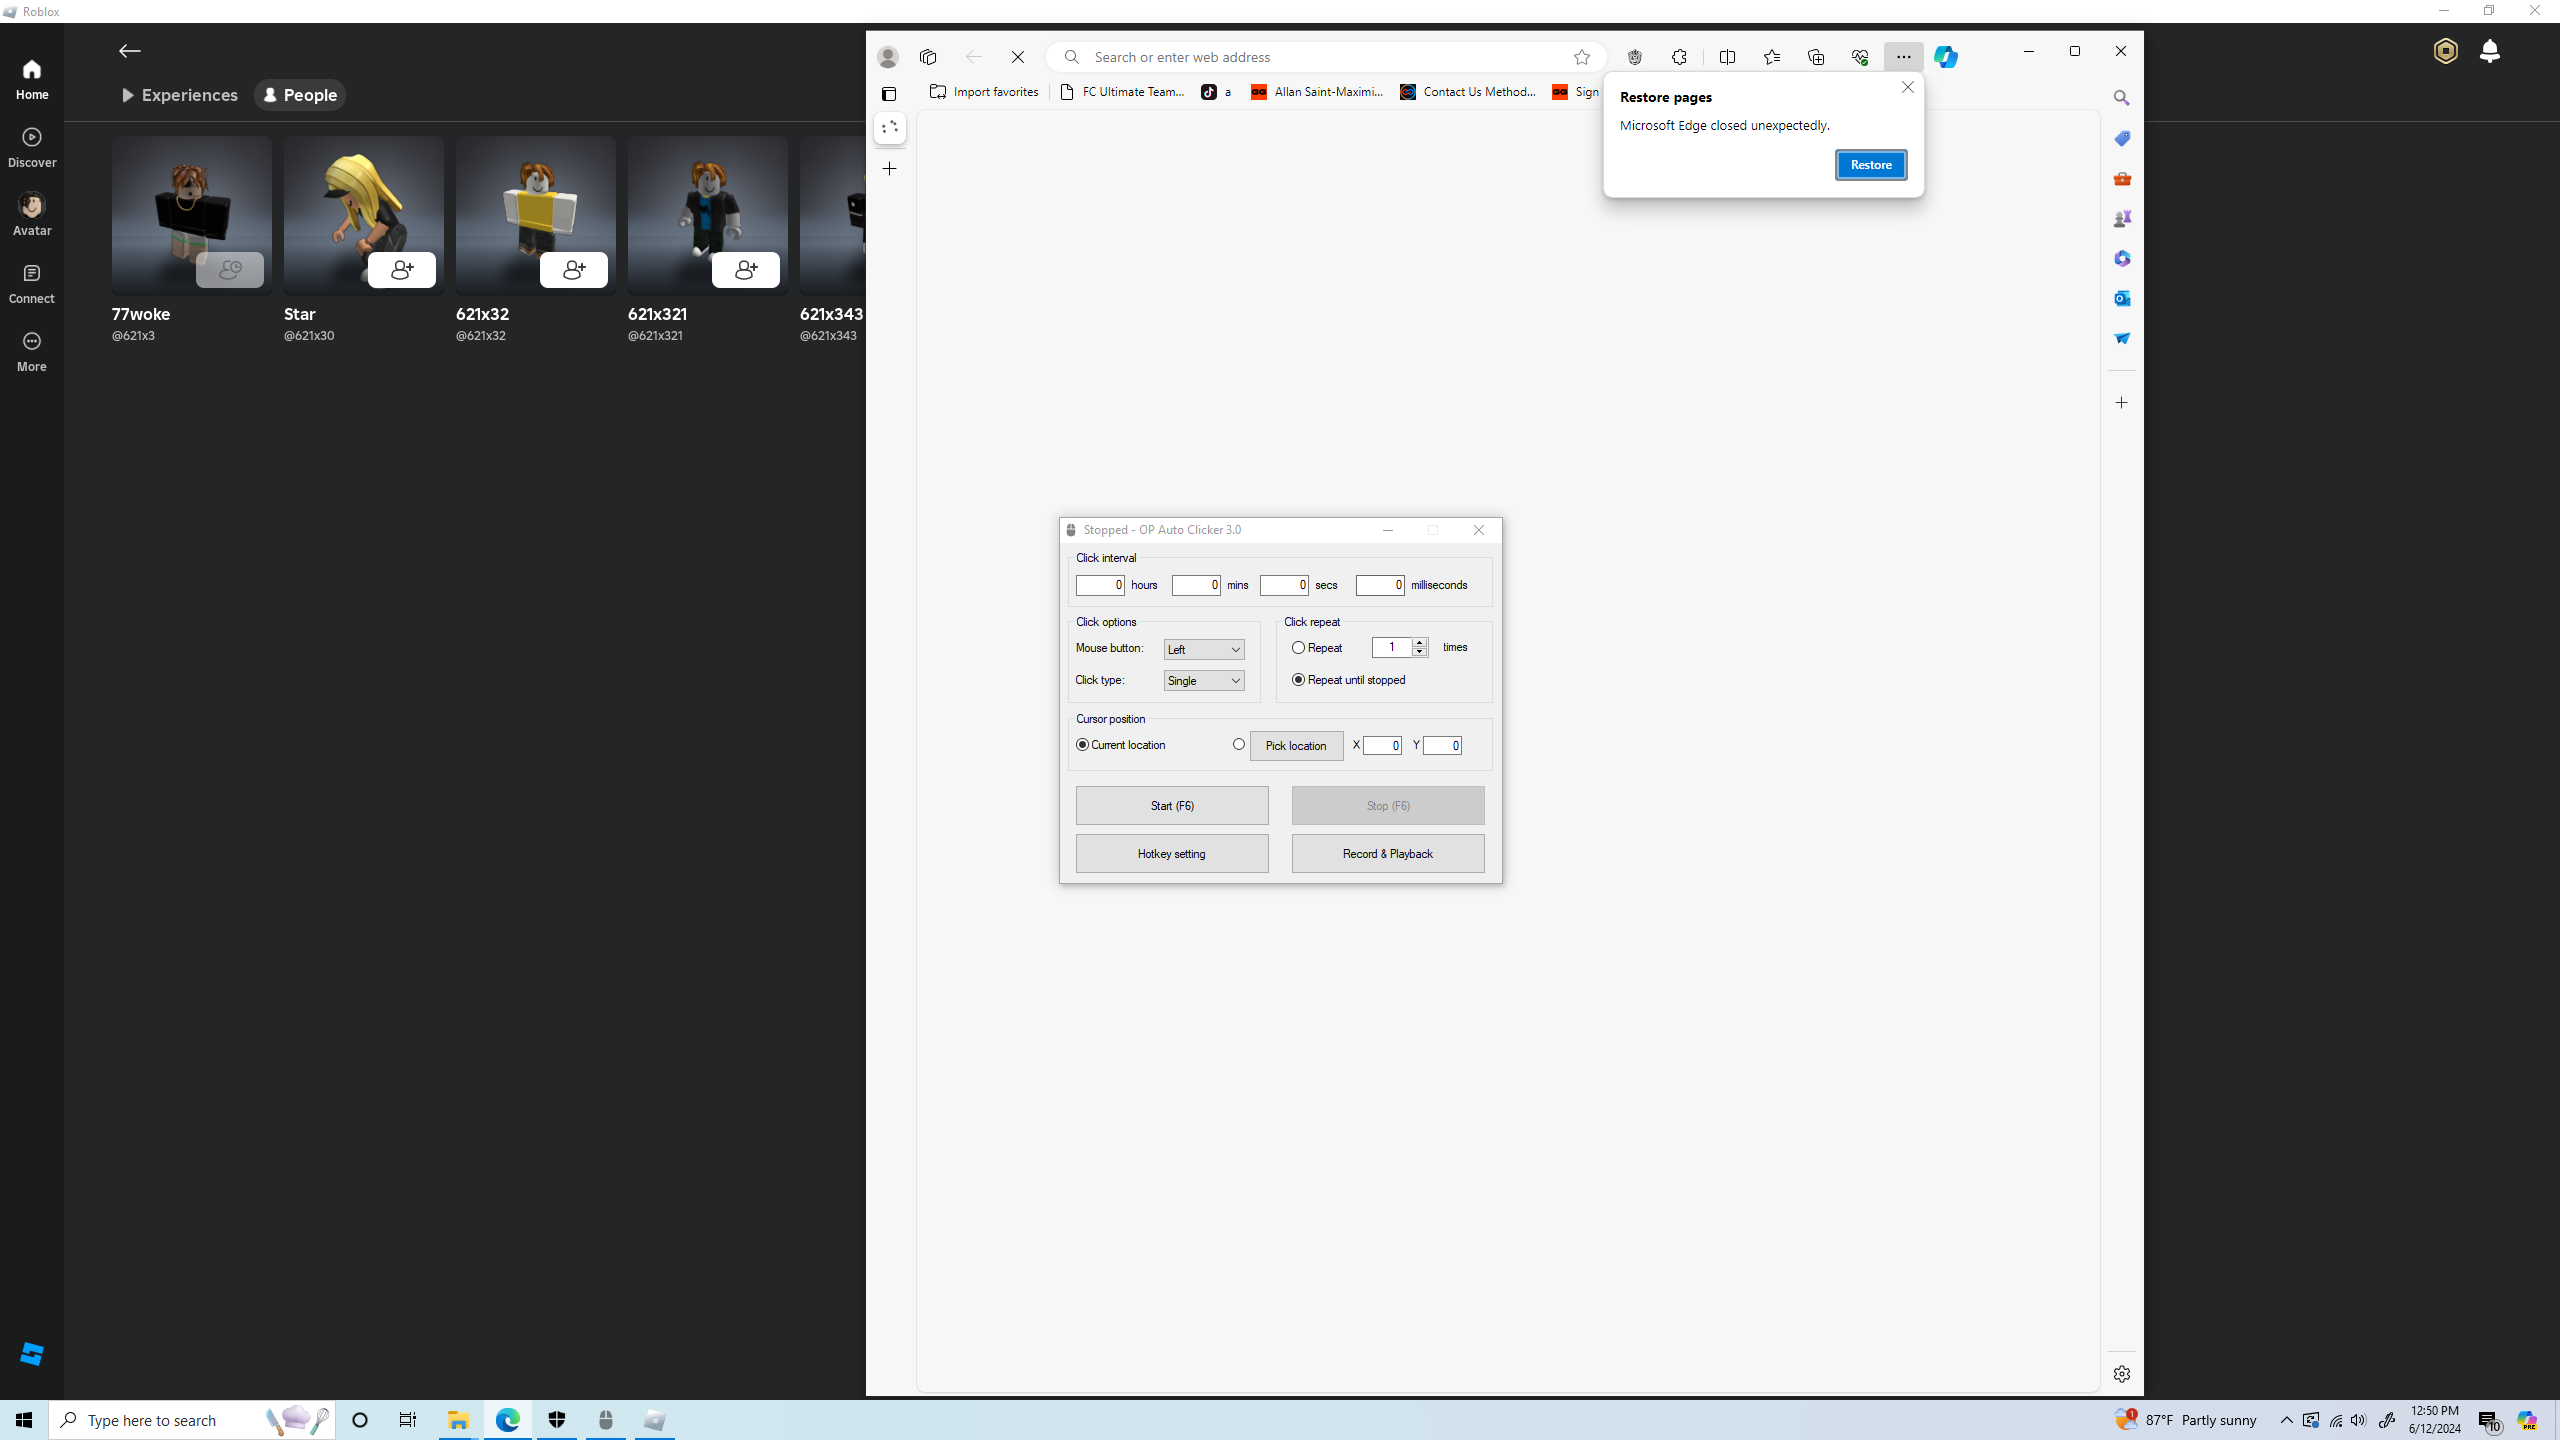Open the Mouse button dropdown
Image resolution: width=2560 pixels, height=1440 pixels.
pyautogui.click(x=1204, y=650)
